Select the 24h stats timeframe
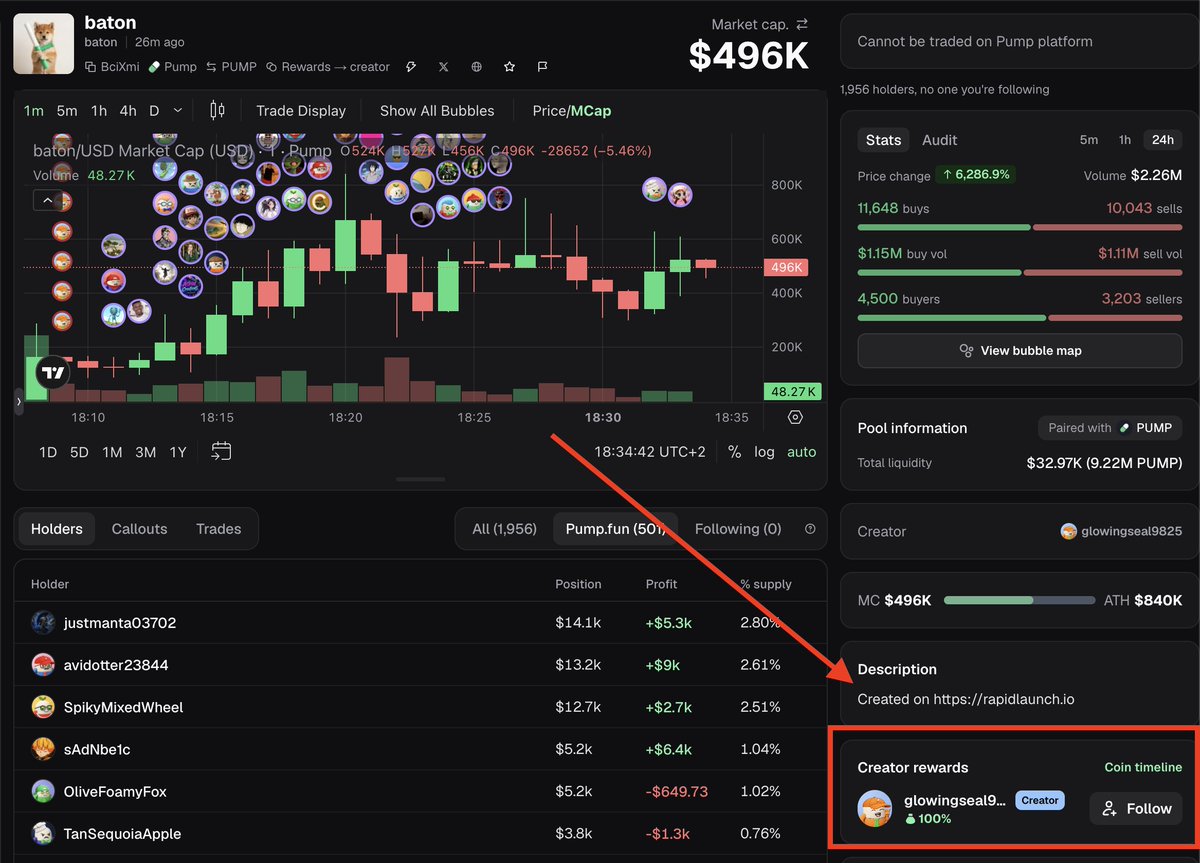The height and width of the screenshot is (863, 1200). pos(1162,140)
